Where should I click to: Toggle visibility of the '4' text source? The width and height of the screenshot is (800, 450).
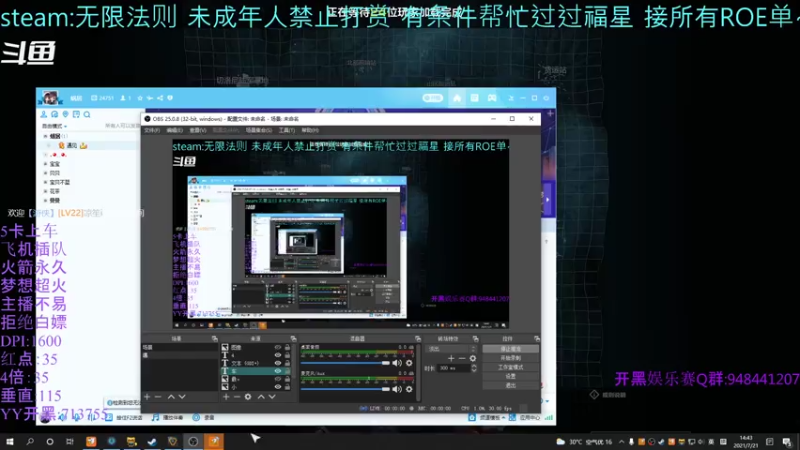[x=278, y=355]
